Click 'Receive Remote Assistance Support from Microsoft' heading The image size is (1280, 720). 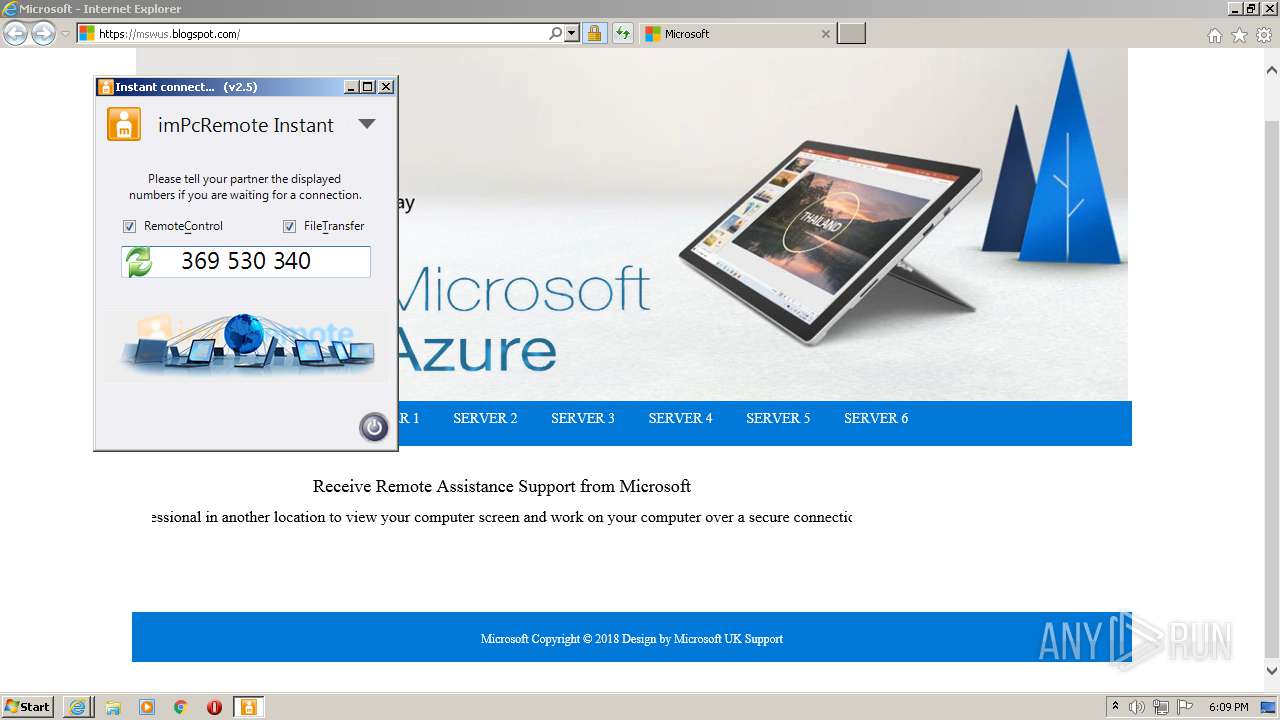[x=502, y=487]
